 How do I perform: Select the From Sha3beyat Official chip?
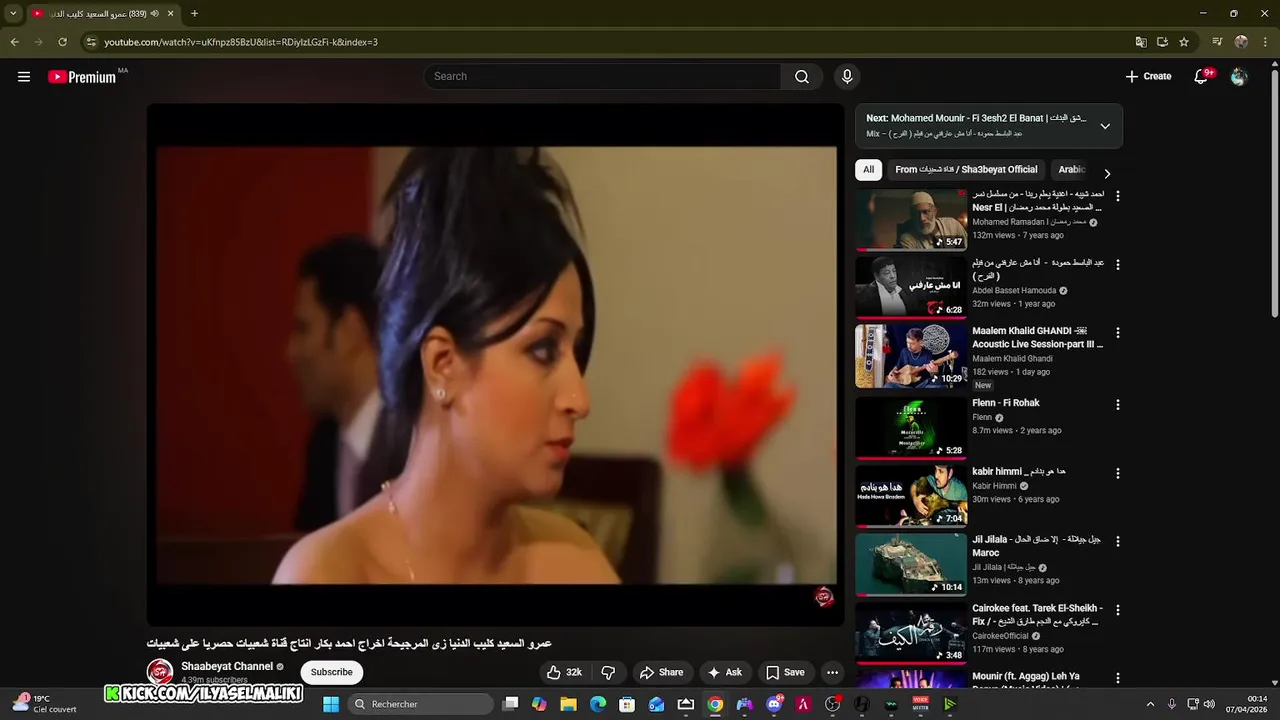[966, 170]
